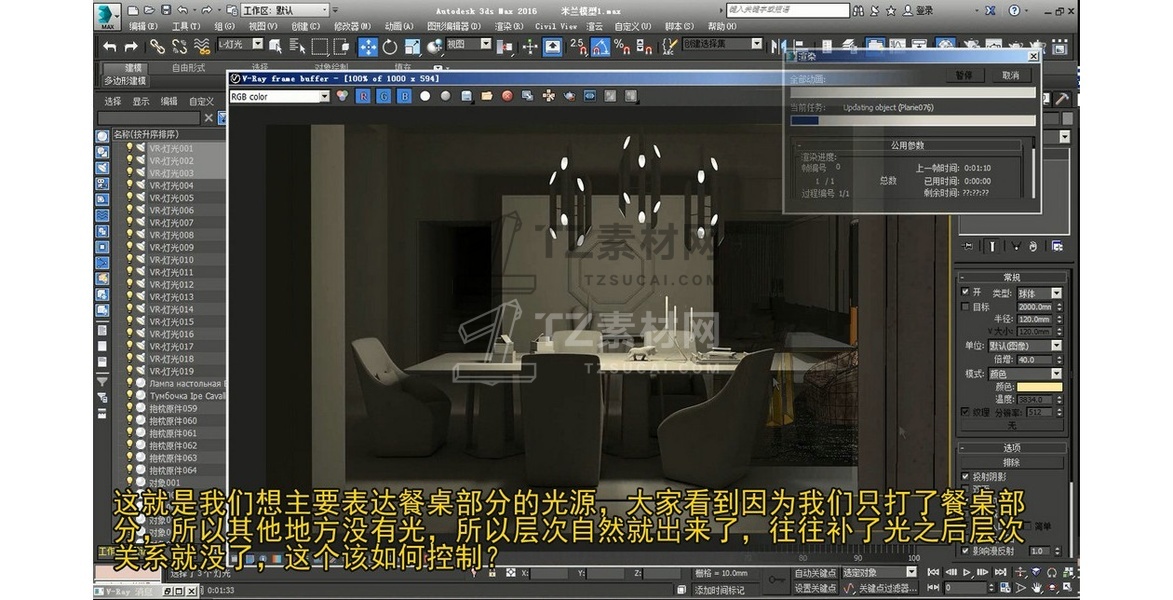Toggle the 开 (On) checkbox in 常规 rollout
This screenshot has height=600, width=1173.
pos(966,292)
